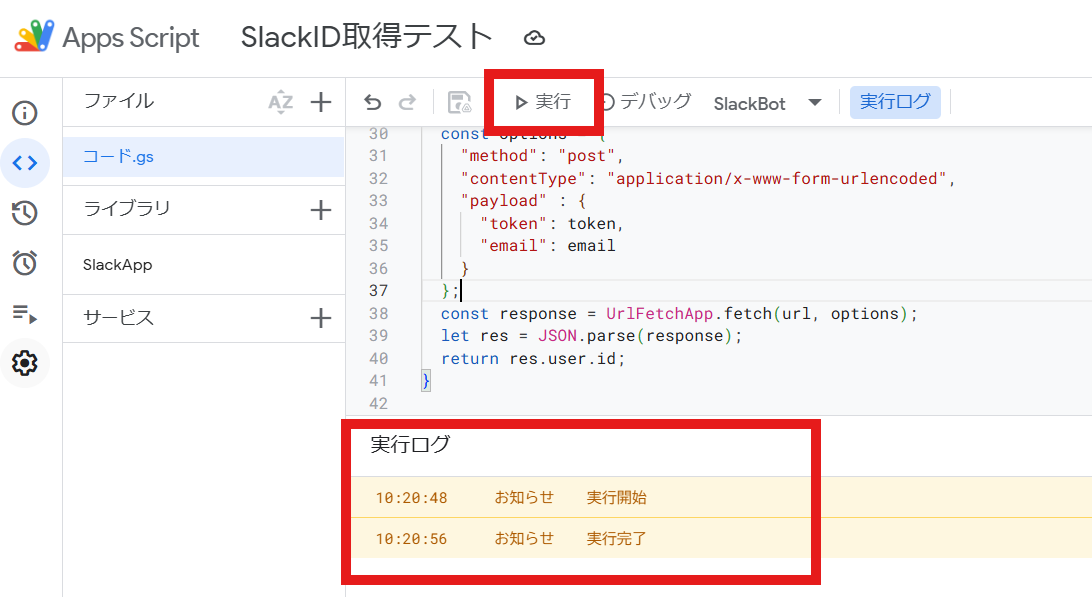Screen dimensions: 1092x597
Task: Save project with the disk icon
Action: click(459, 102)
